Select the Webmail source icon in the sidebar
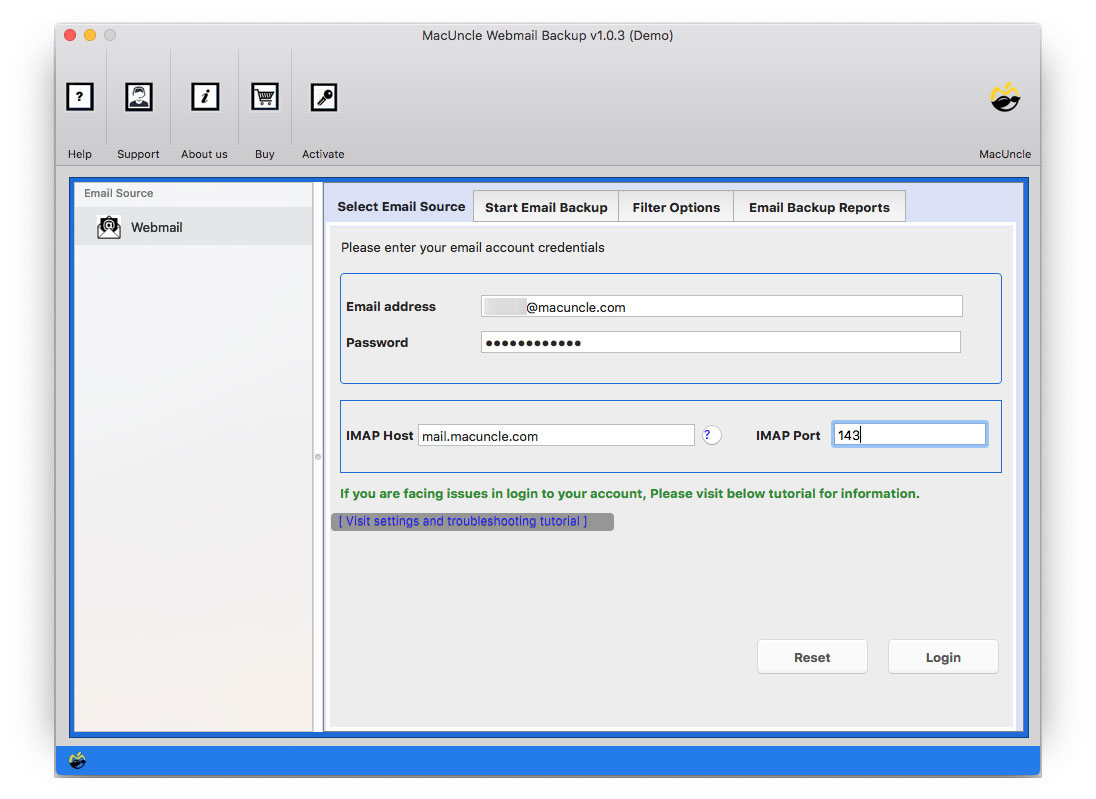1096x799 pixels. click(108, 227)
